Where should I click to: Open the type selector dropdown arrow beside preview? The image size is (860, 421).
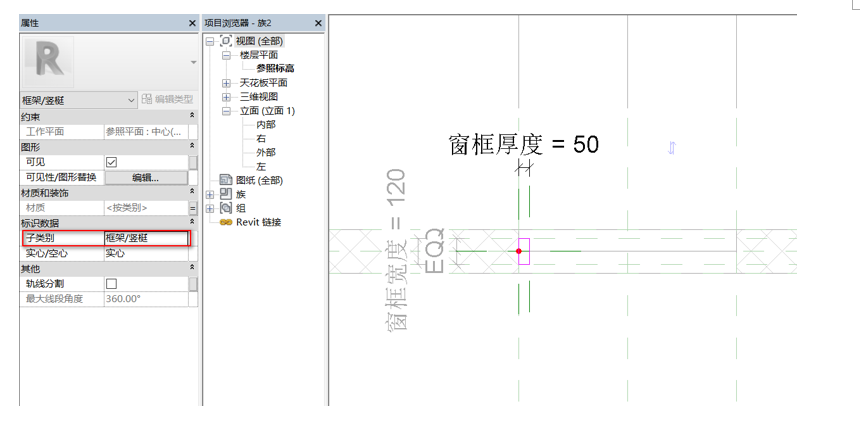click(x=193, y=62)
